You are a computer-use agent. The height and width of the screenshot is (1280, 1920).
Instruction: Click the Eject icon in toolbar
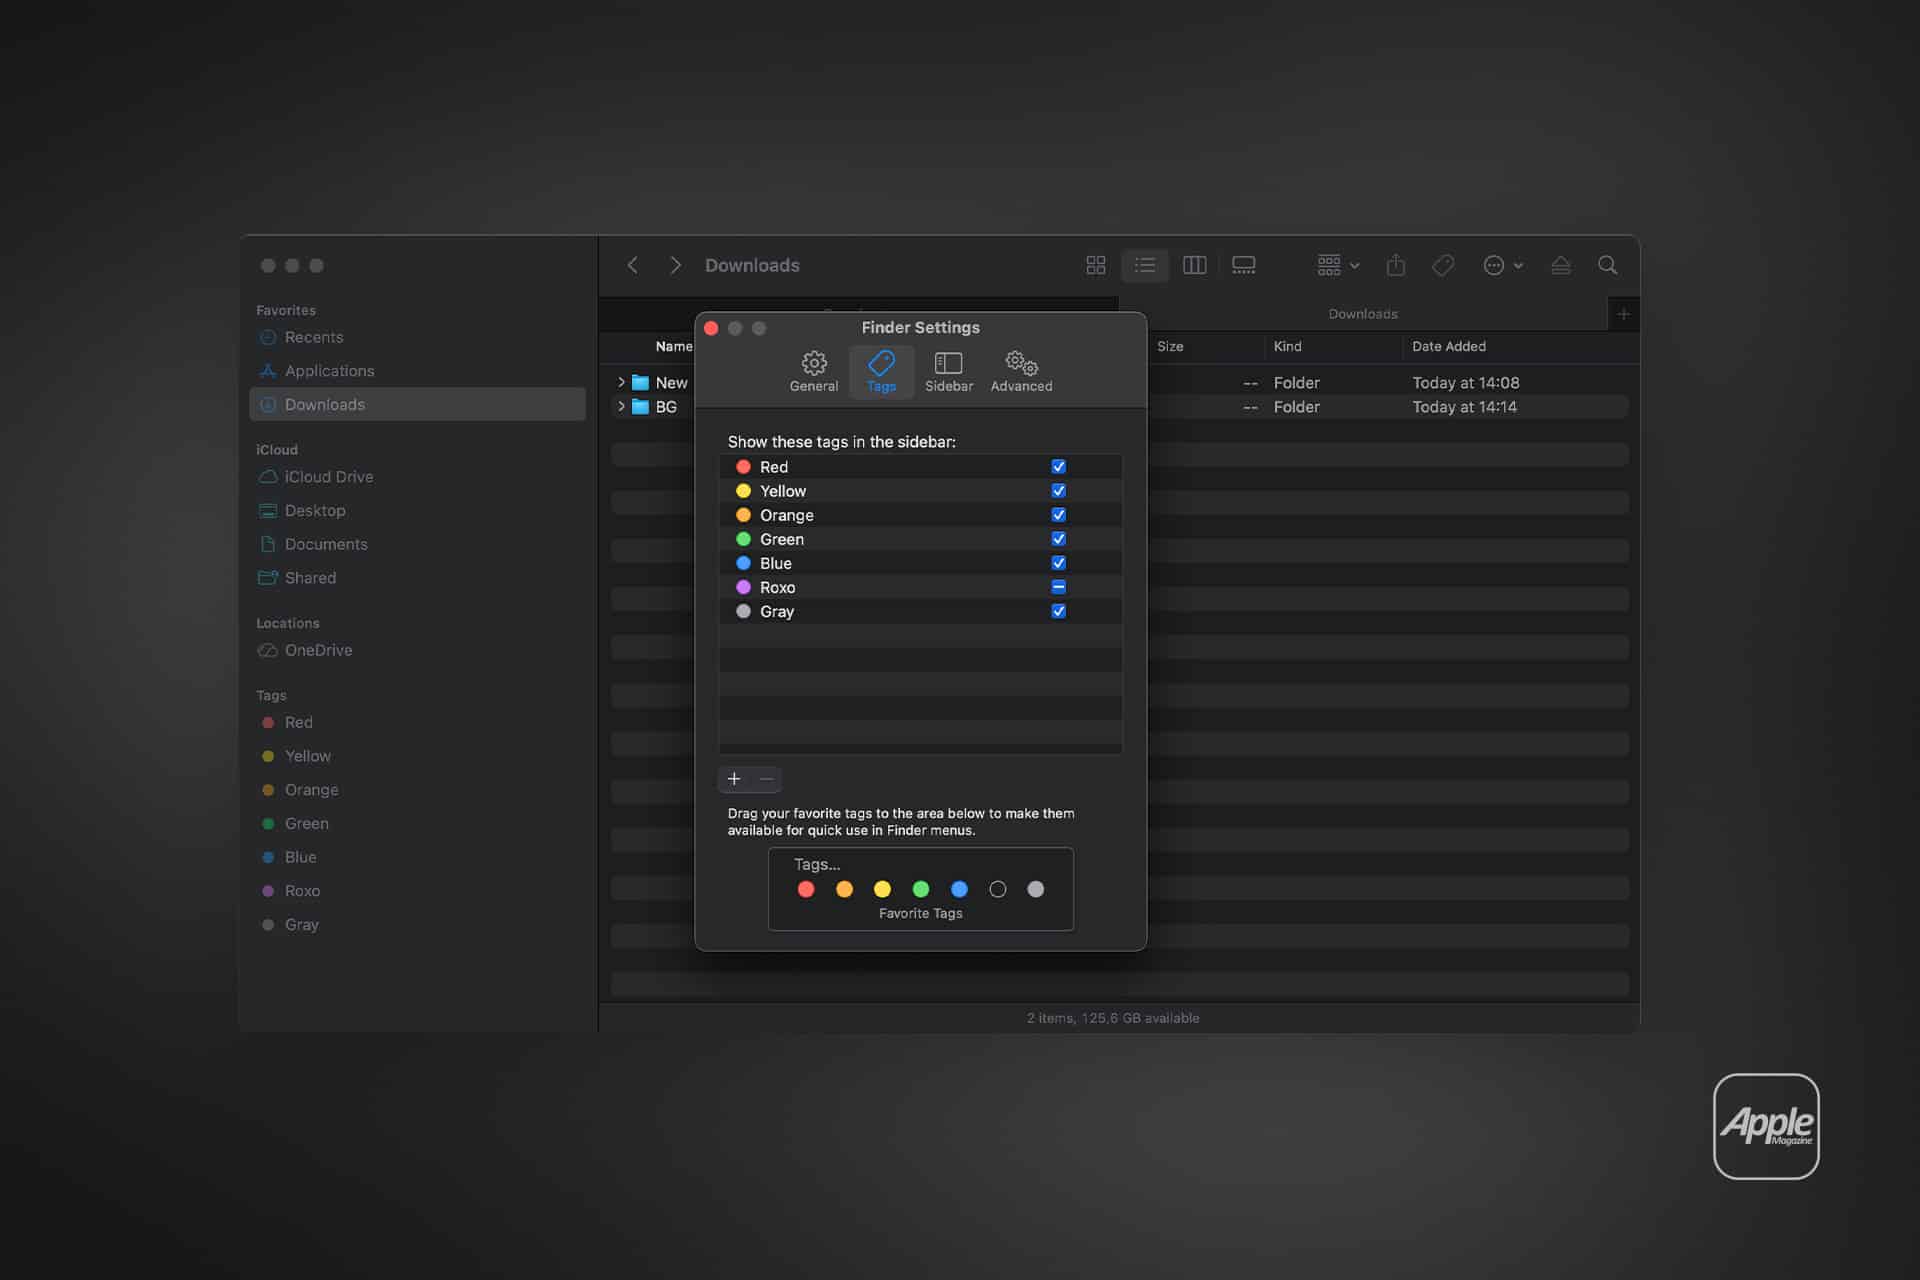point(1560,265)
